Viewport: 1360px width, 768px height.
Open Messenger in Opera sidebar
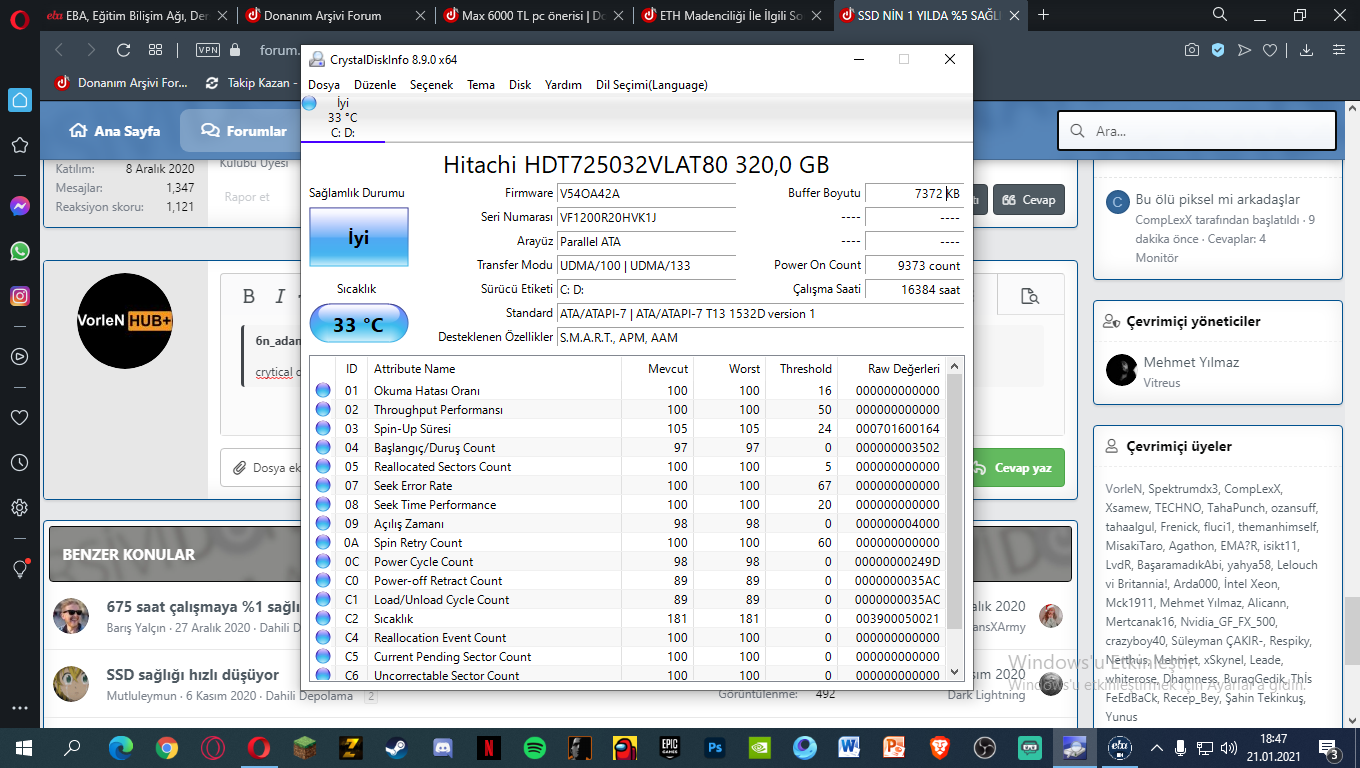19,206
